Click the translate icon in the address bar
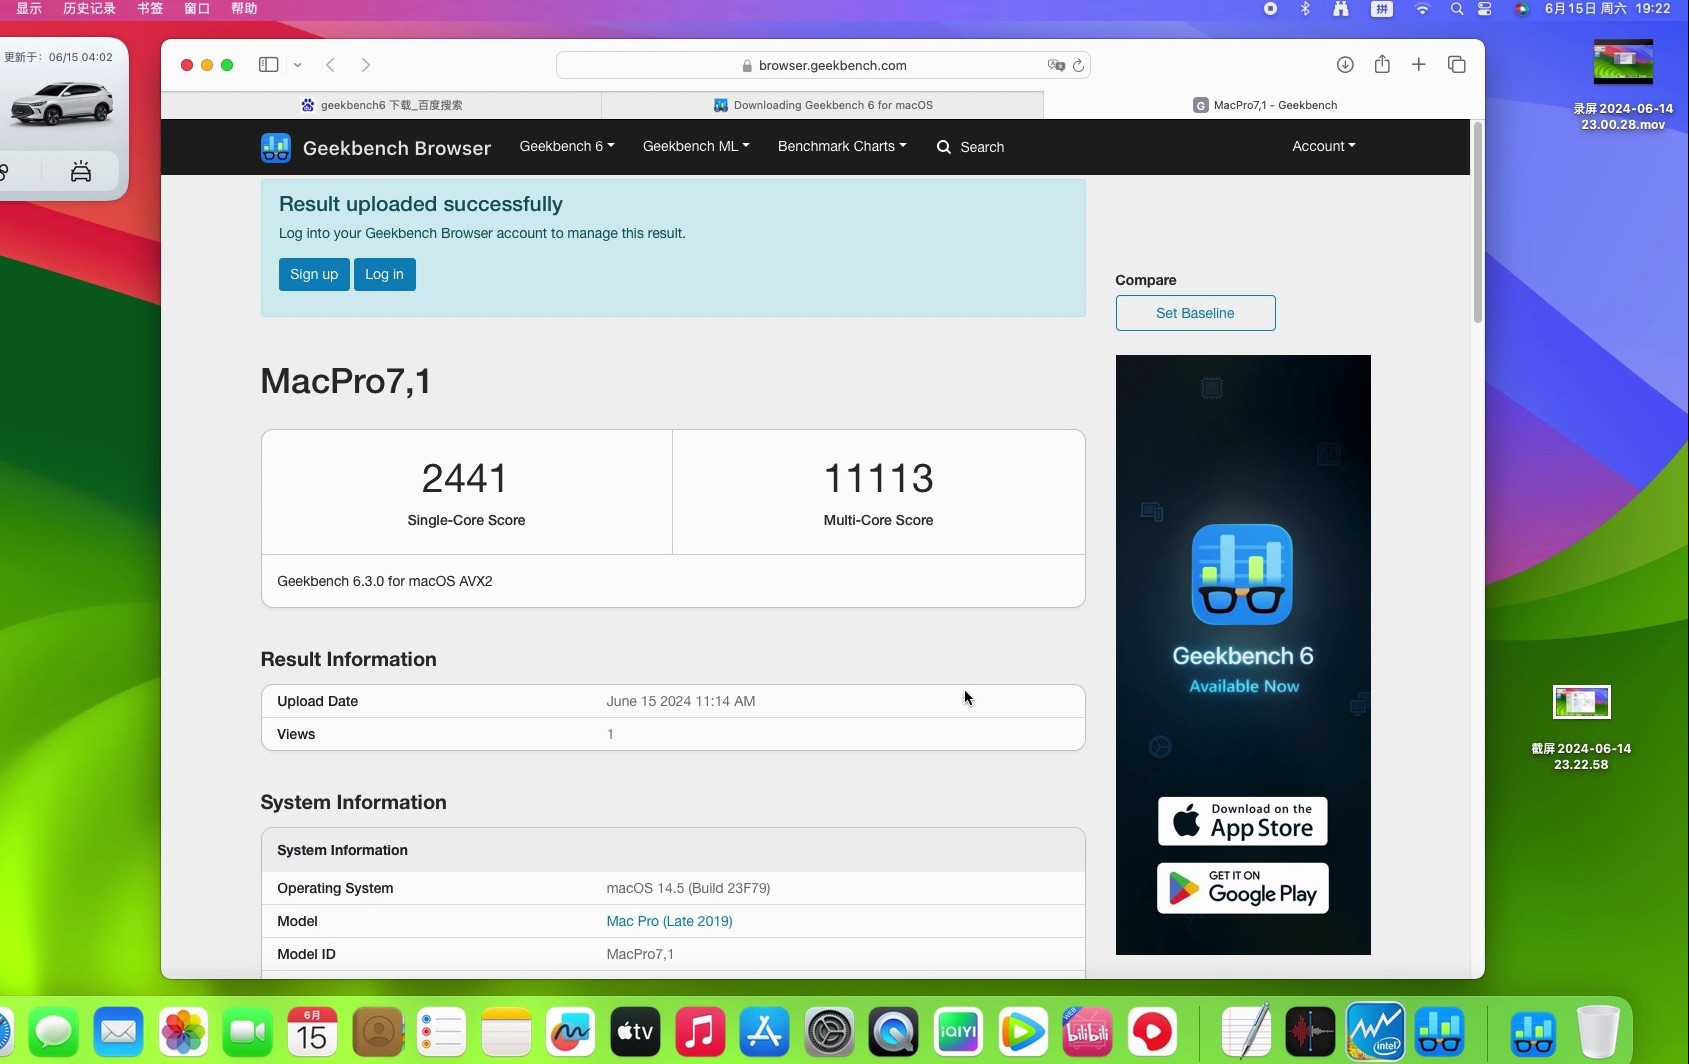The height and width of the screenshot is (1064, 1689). click(1056, 65)
